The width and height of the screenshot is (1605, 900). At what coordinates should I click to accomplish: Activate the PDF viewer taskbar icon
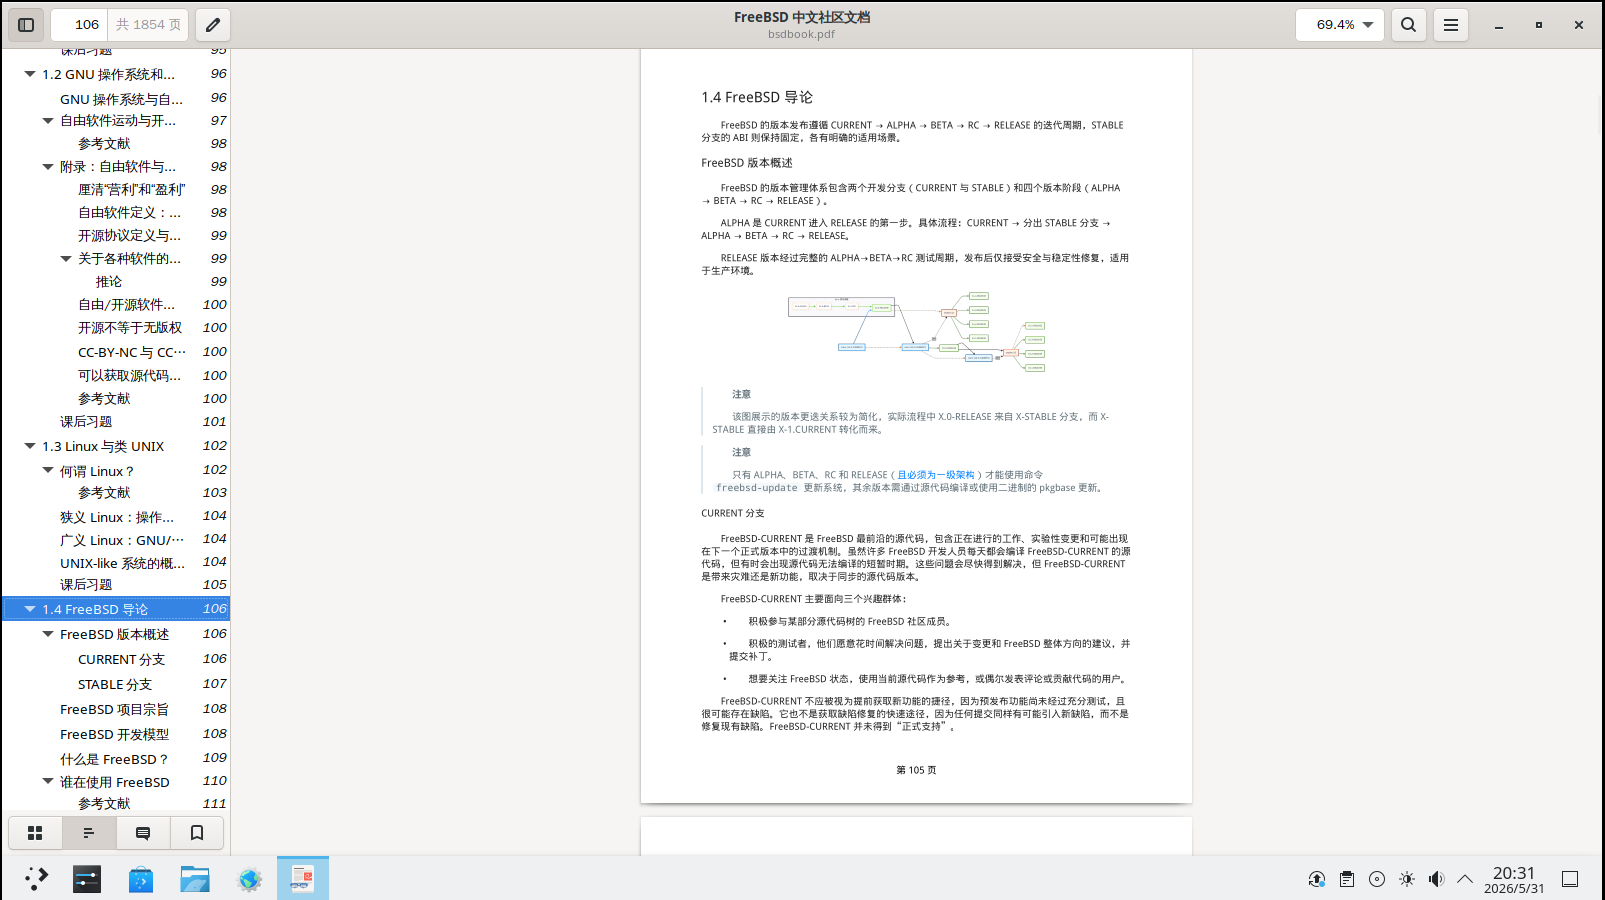[302, 879]
